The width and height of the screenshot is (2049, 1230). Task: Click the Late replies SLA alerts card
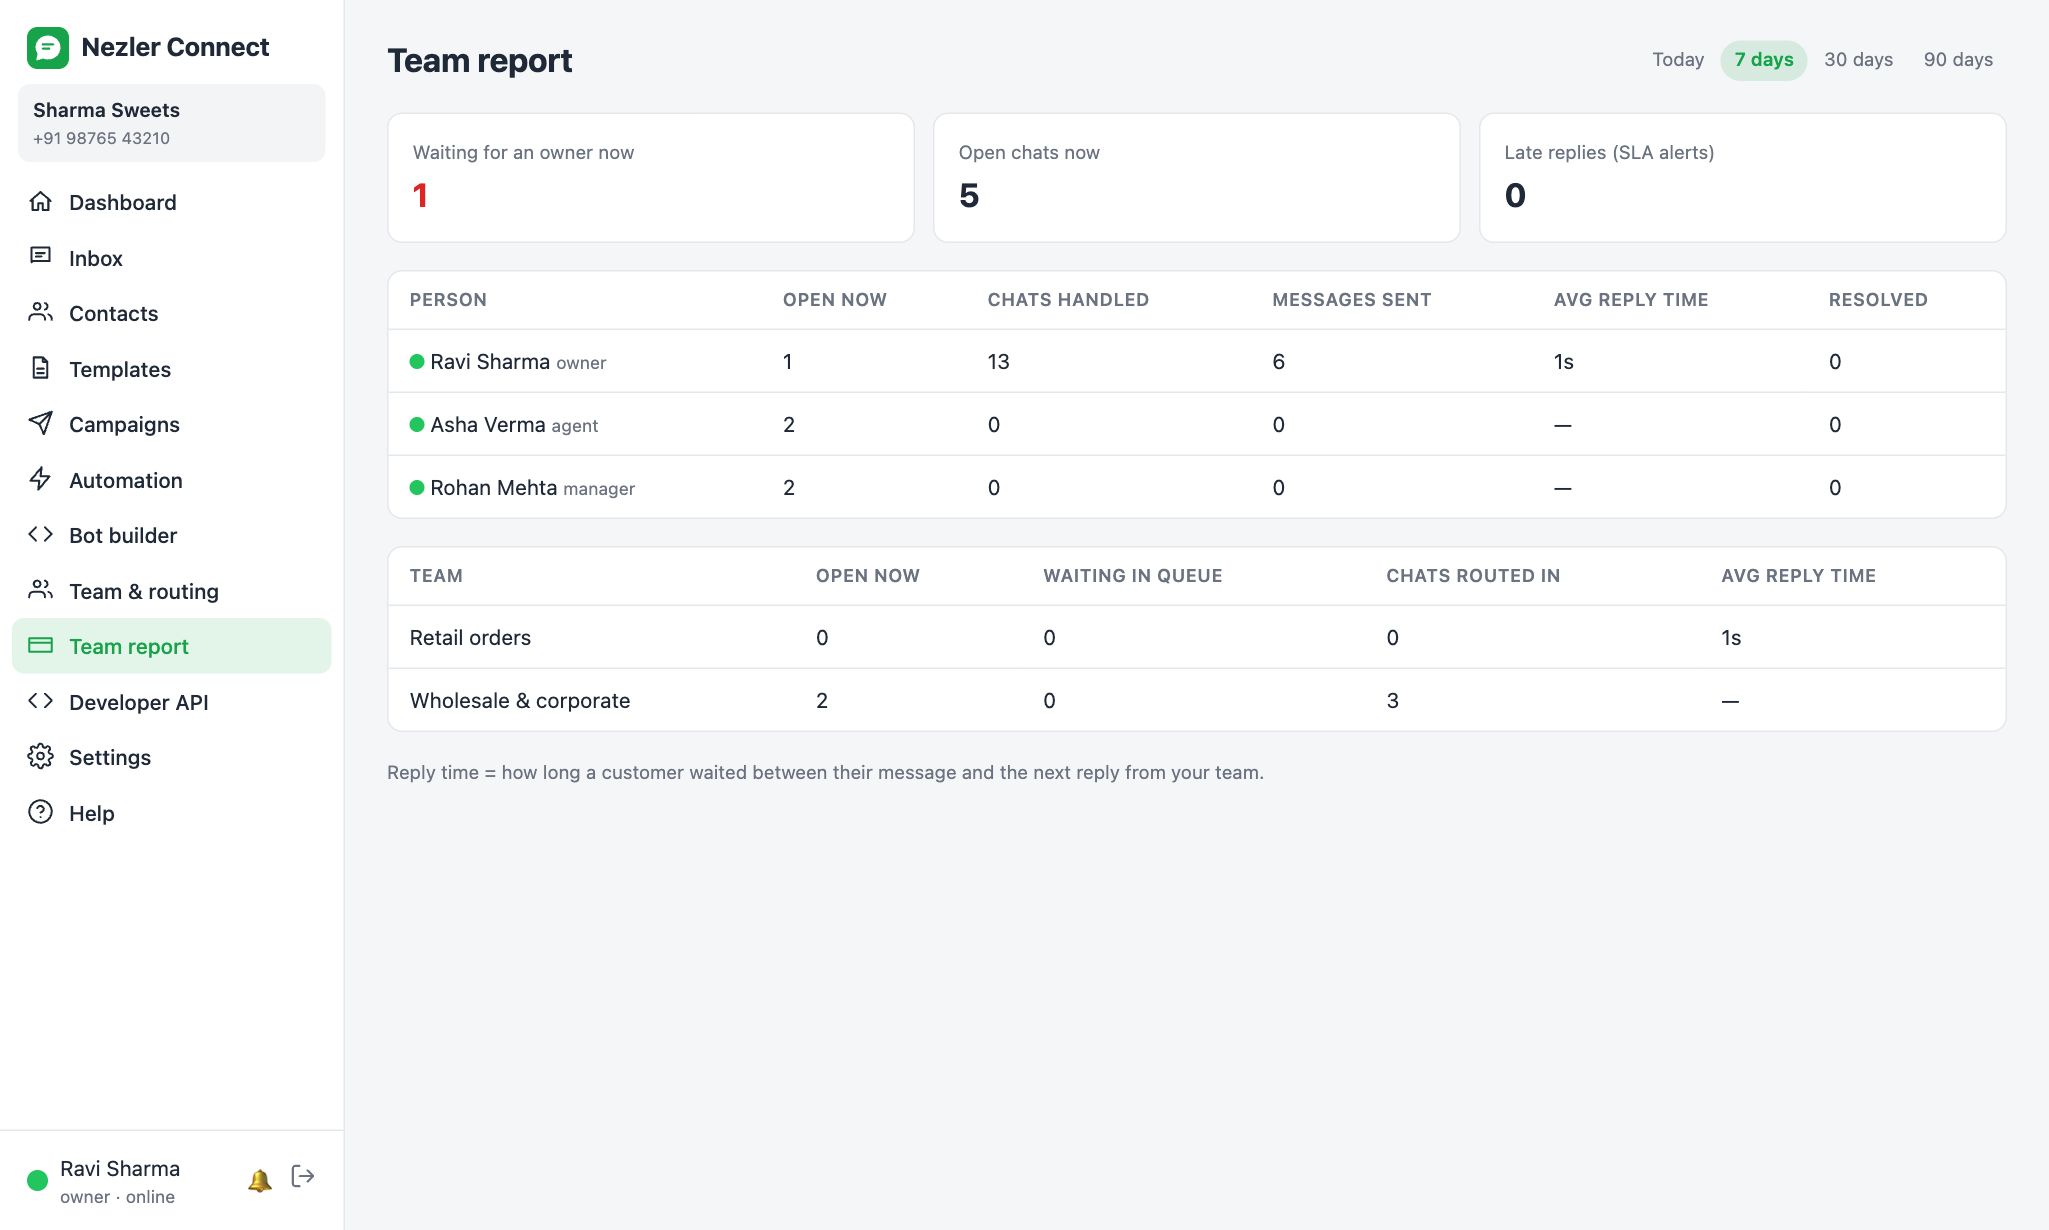click(x=1742, y=177)
